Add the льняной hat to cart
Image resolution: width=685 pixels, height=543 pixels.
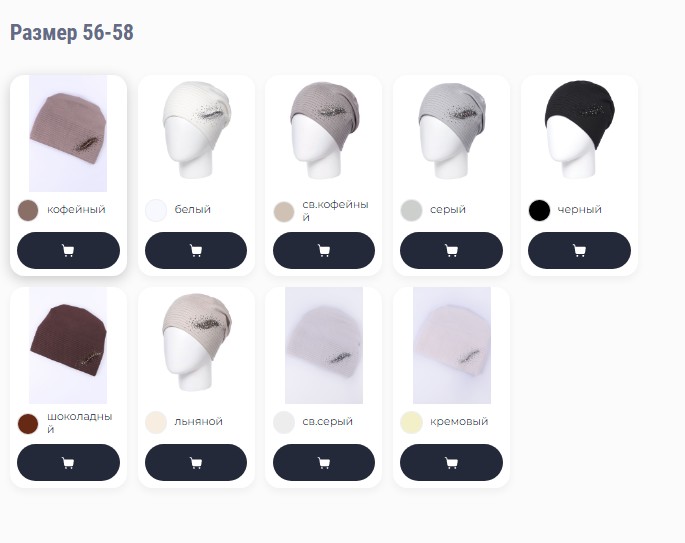pyautogui.click(x=196, y=463)
